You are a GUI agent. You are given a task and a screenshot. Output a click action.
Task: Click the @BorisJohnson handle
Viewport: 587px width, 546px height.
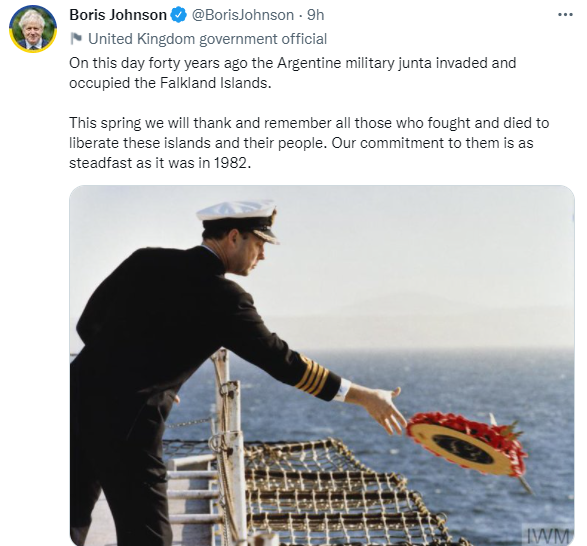[243, 15]
